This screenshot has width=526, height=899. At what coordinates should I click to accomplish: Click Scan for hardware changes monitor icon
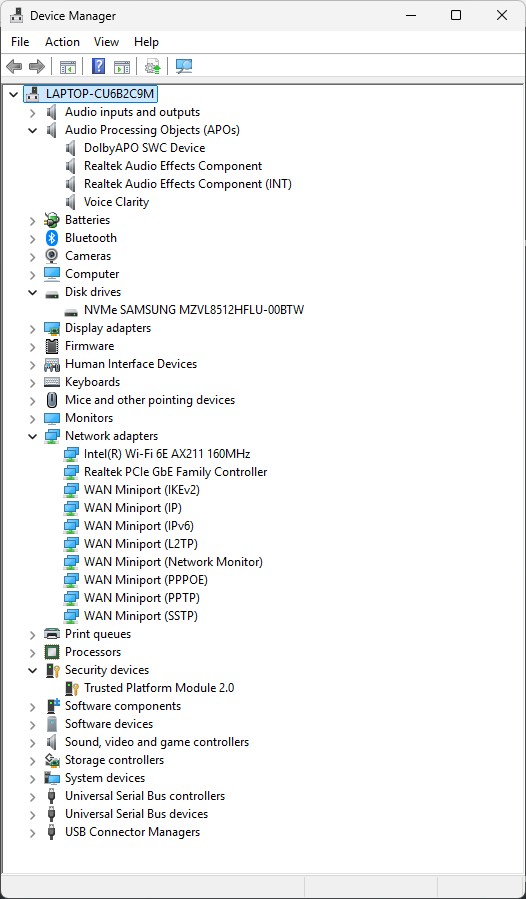click(184, 67)
